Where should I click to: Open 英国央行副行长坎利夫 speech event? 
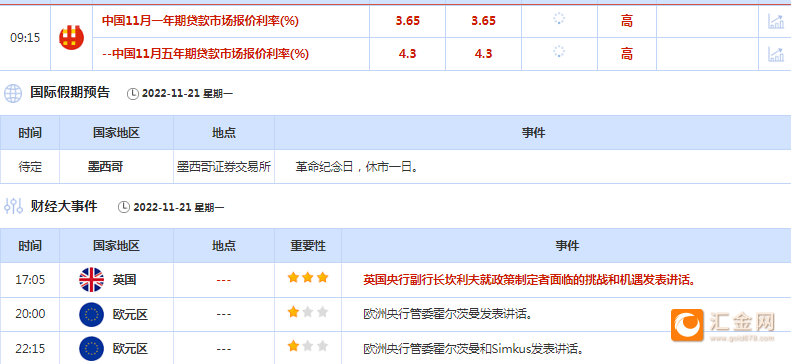click(x=529, y=280)
